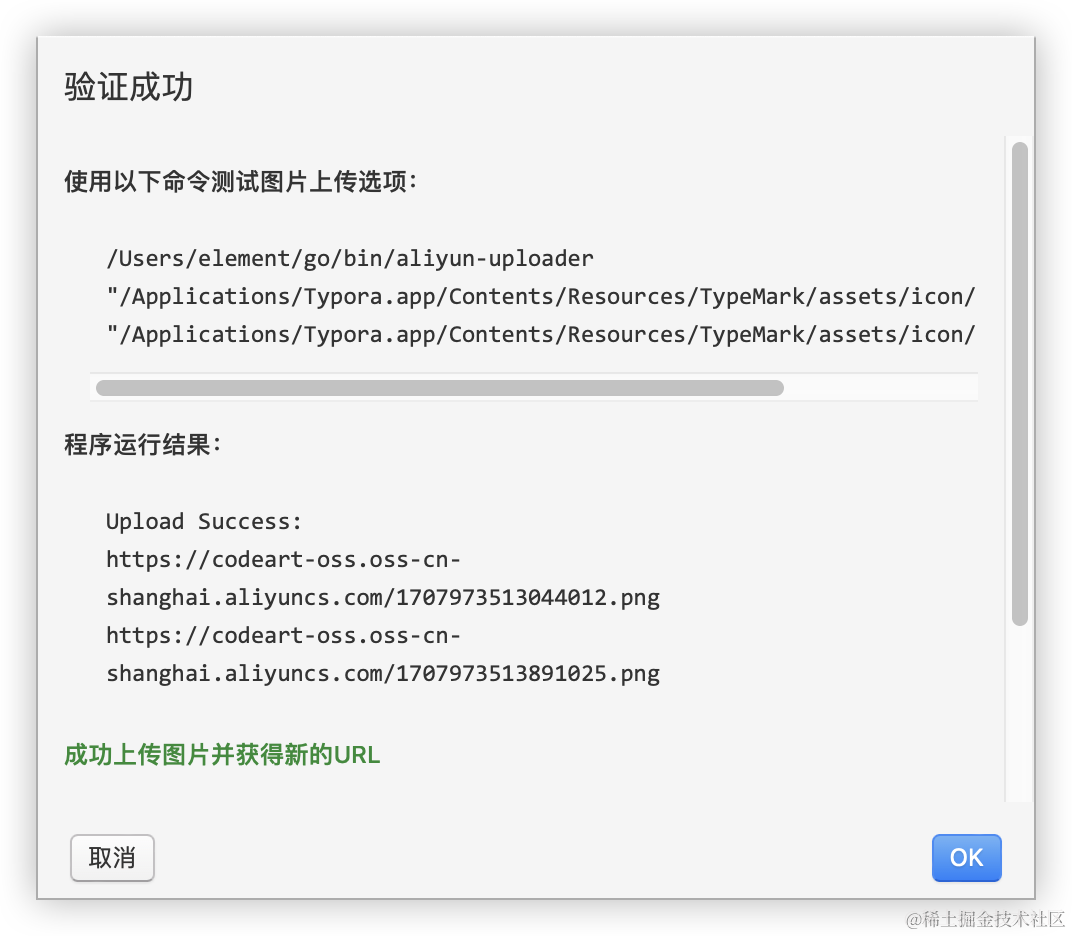Click the 取消 cancel button
This screenshot has height=936, width=1072.
coord(112,857)
